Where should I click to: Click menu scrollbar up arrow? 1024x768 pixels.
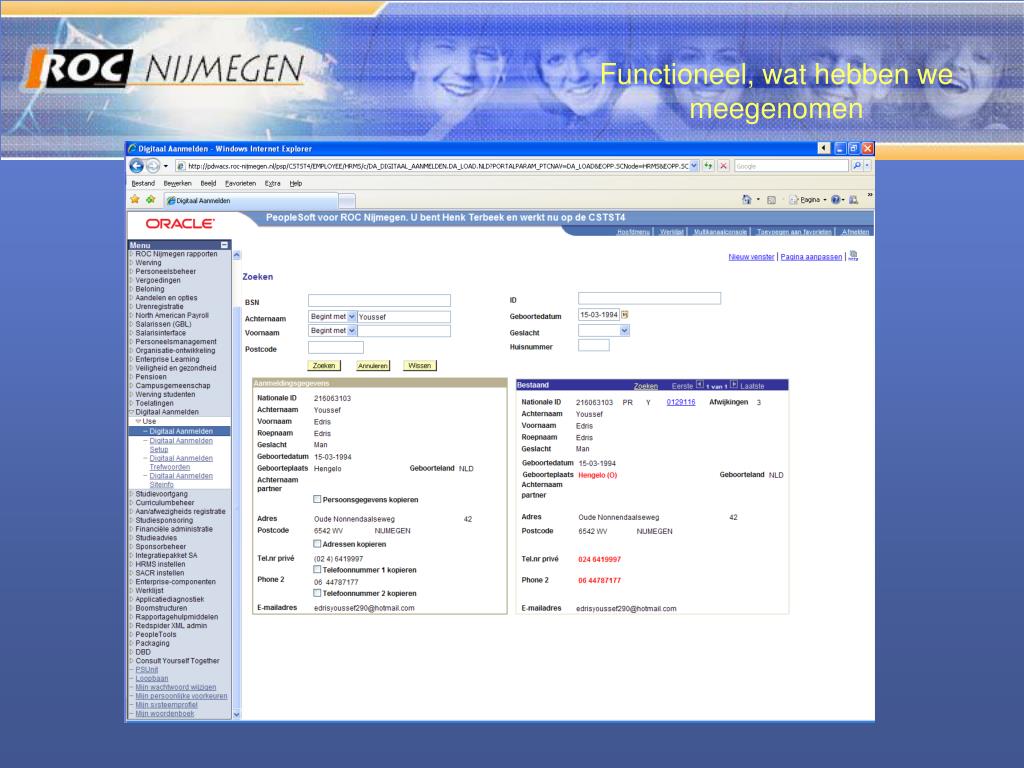coord(236,255)
